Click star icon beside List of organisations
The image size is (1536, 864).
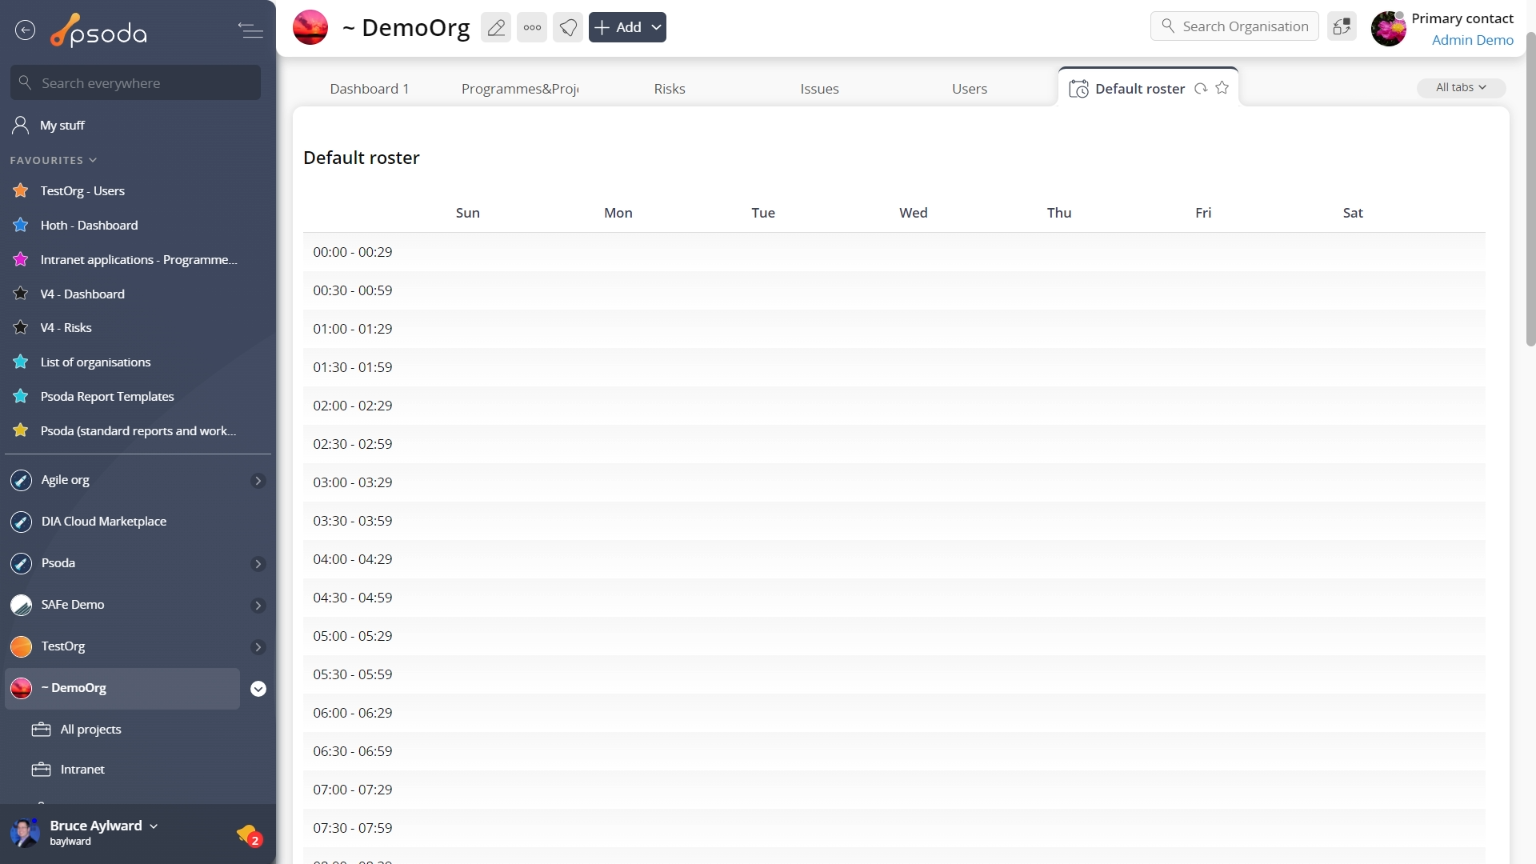click(20, 362)
